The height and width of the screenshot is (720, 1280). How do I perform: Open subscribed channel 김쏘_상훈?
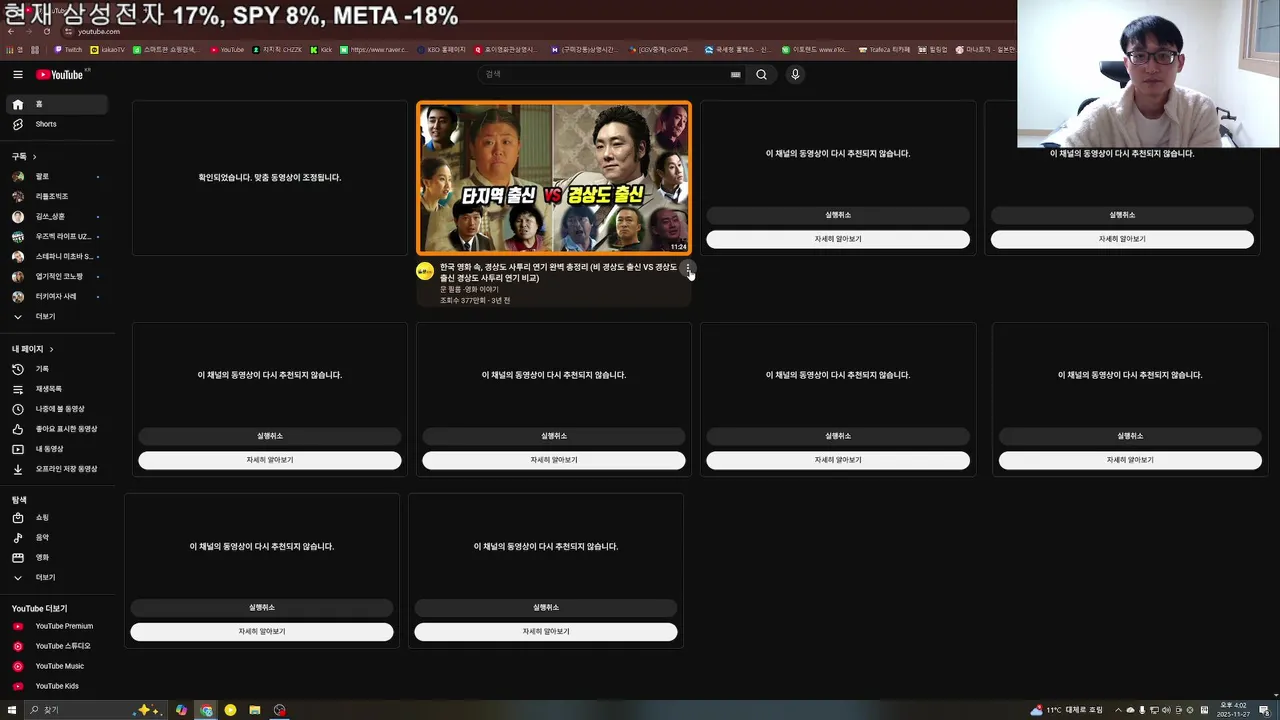[56, 216]
